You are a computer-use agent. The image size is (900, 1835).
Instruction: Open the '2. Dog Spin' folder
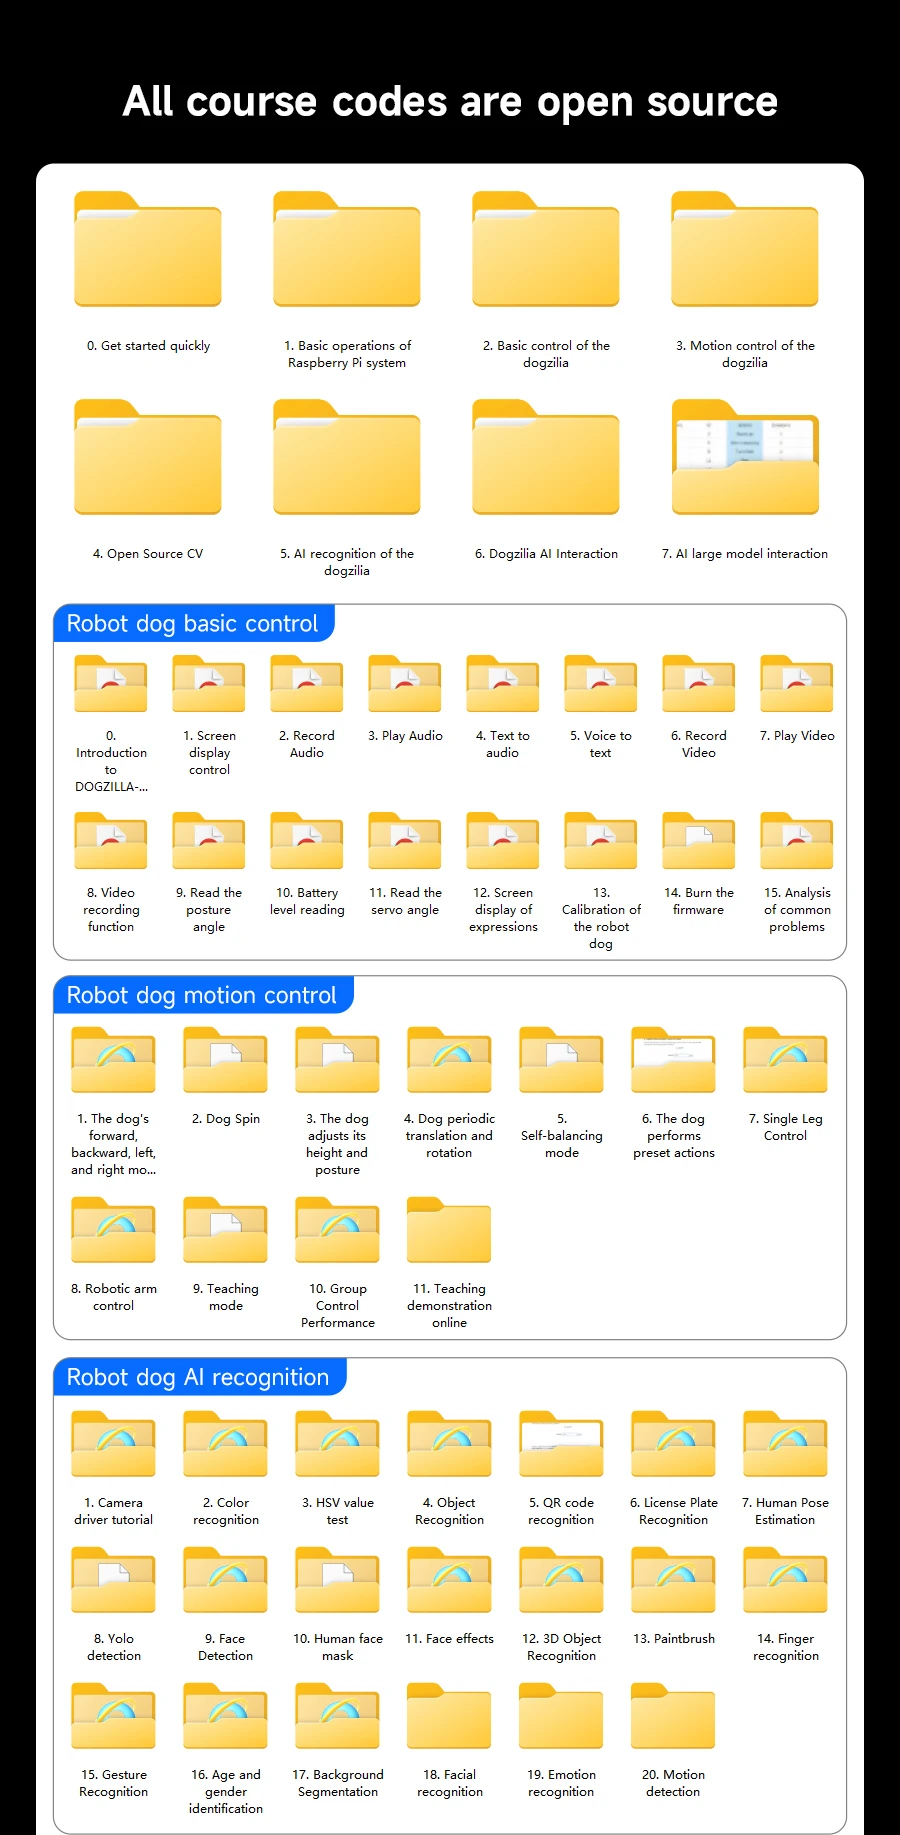(226, 1061)
